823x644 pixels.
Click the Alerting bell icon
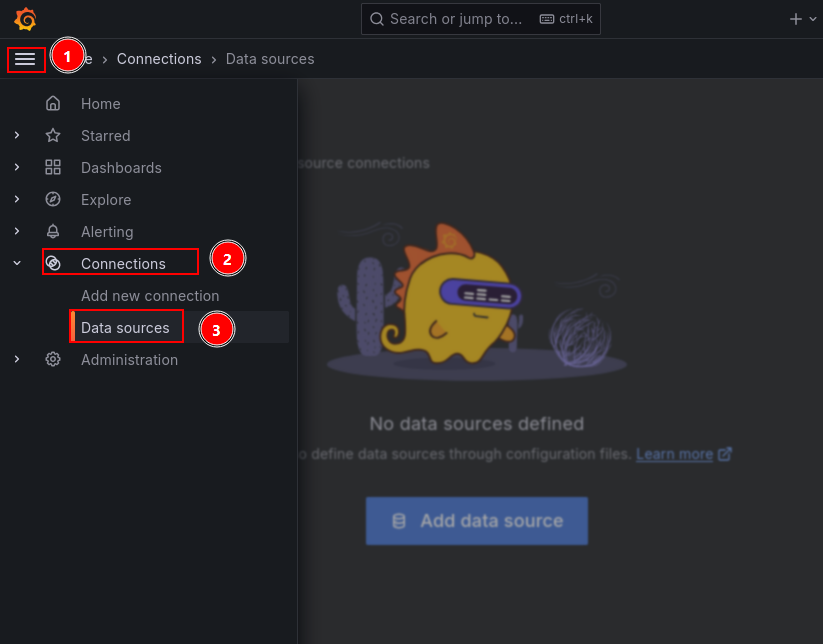(x=52, y=231)
